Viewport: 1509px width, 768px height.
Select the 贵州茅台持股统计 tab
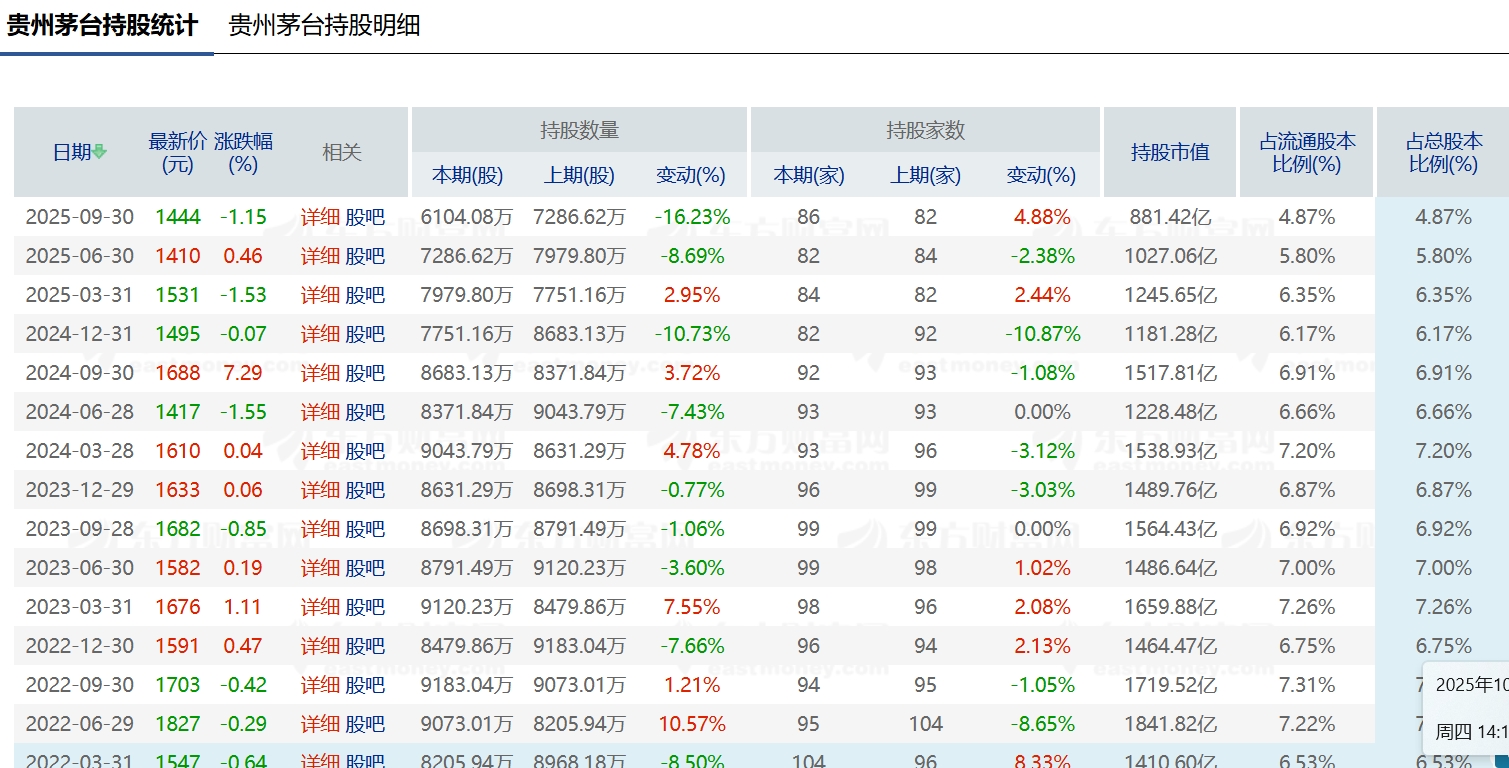point(103,25)
